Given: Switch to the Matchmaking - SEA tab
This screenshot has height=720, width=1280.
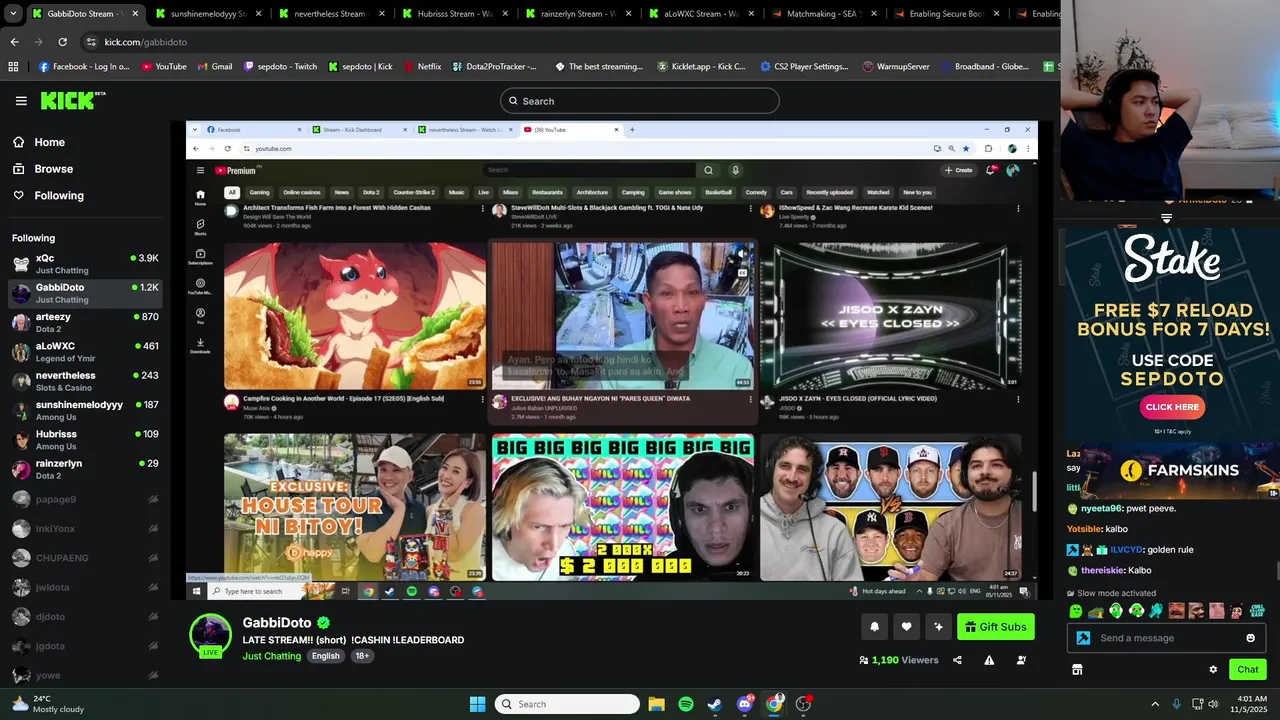Looking at the screenshot, I should (x=824, y=14).
